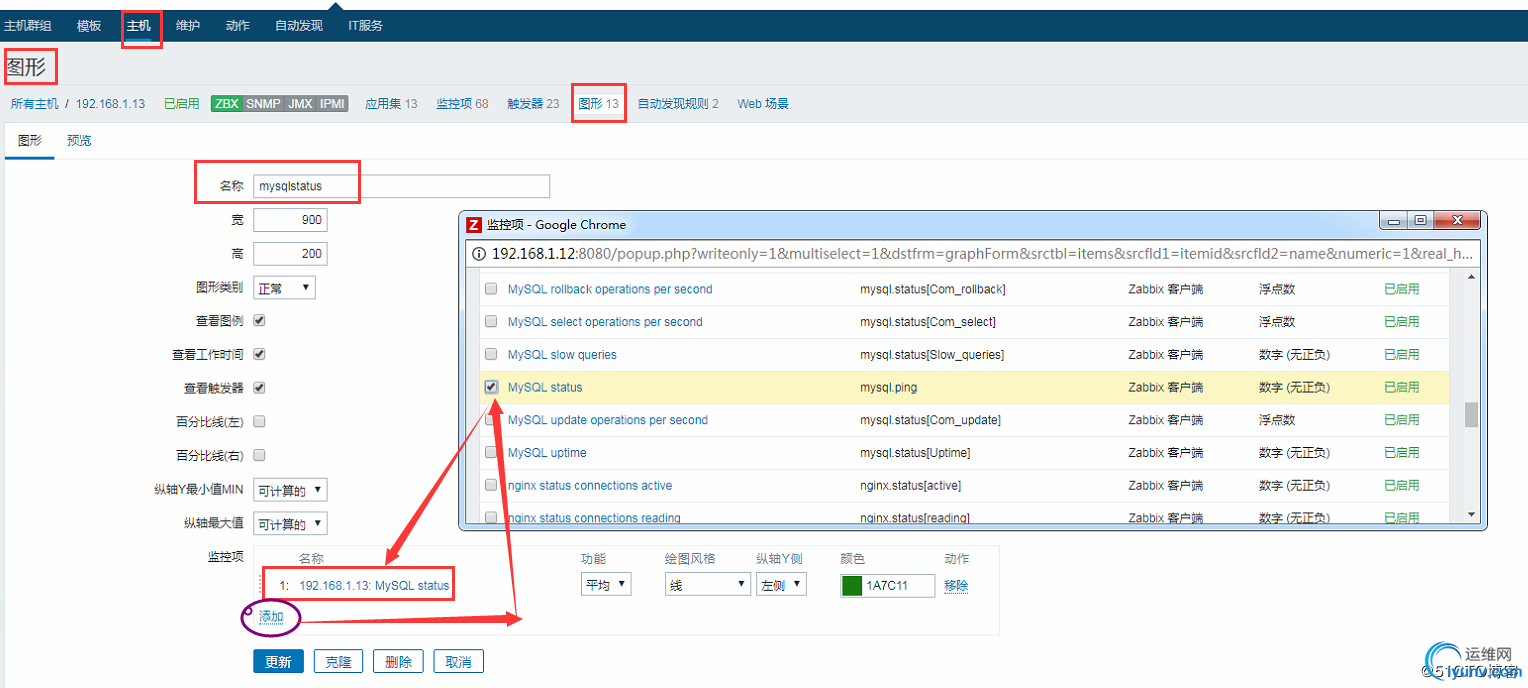Switch to the 预览 tab

click(x=79, y=141)
